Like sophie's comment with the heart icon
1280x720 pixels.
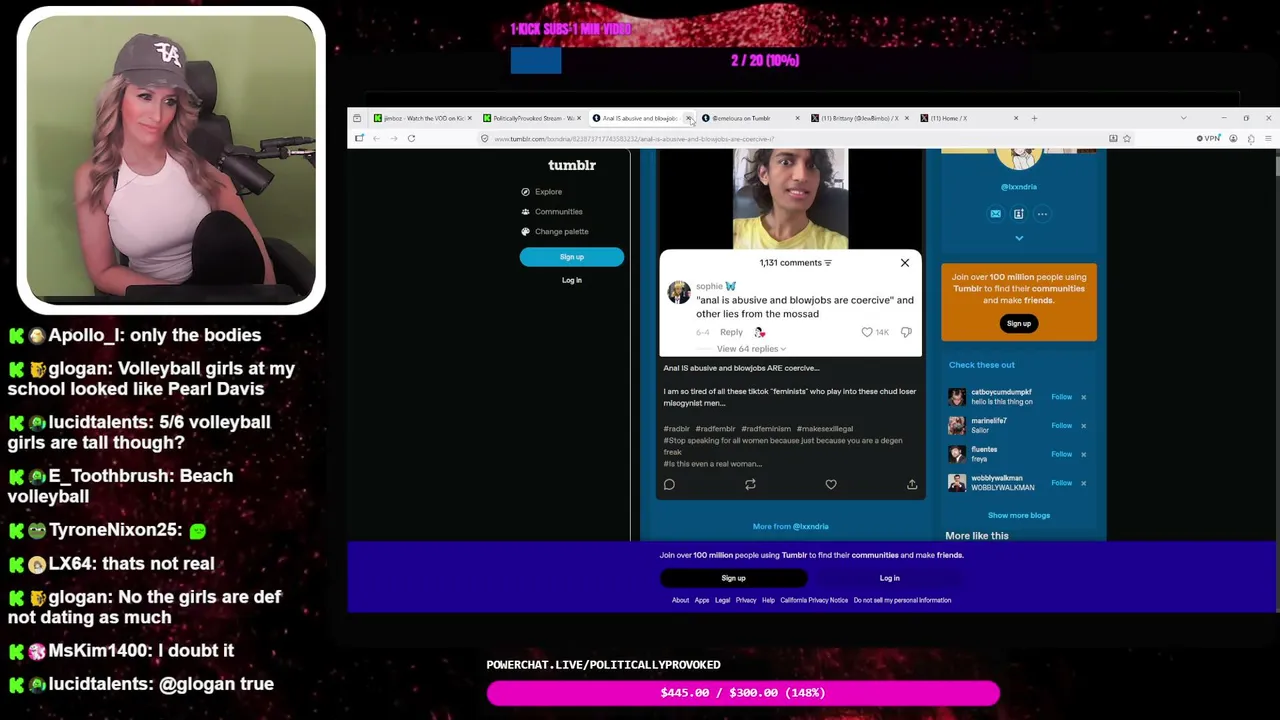pos(867,332)
